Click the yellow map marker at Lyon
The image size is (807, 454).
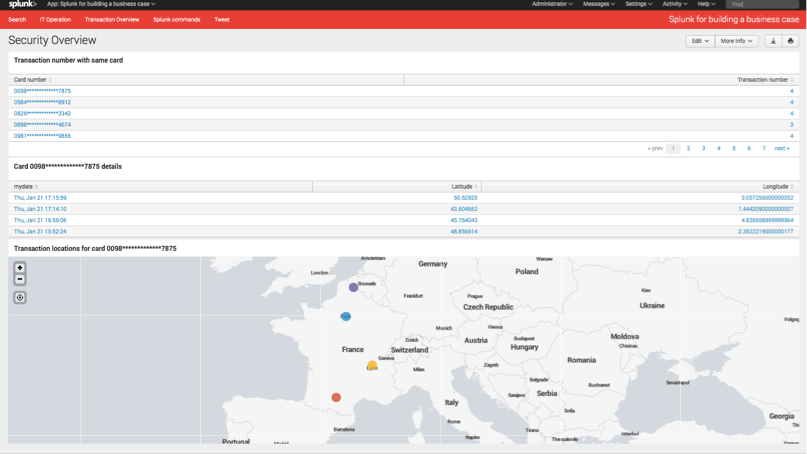point(372,365)
